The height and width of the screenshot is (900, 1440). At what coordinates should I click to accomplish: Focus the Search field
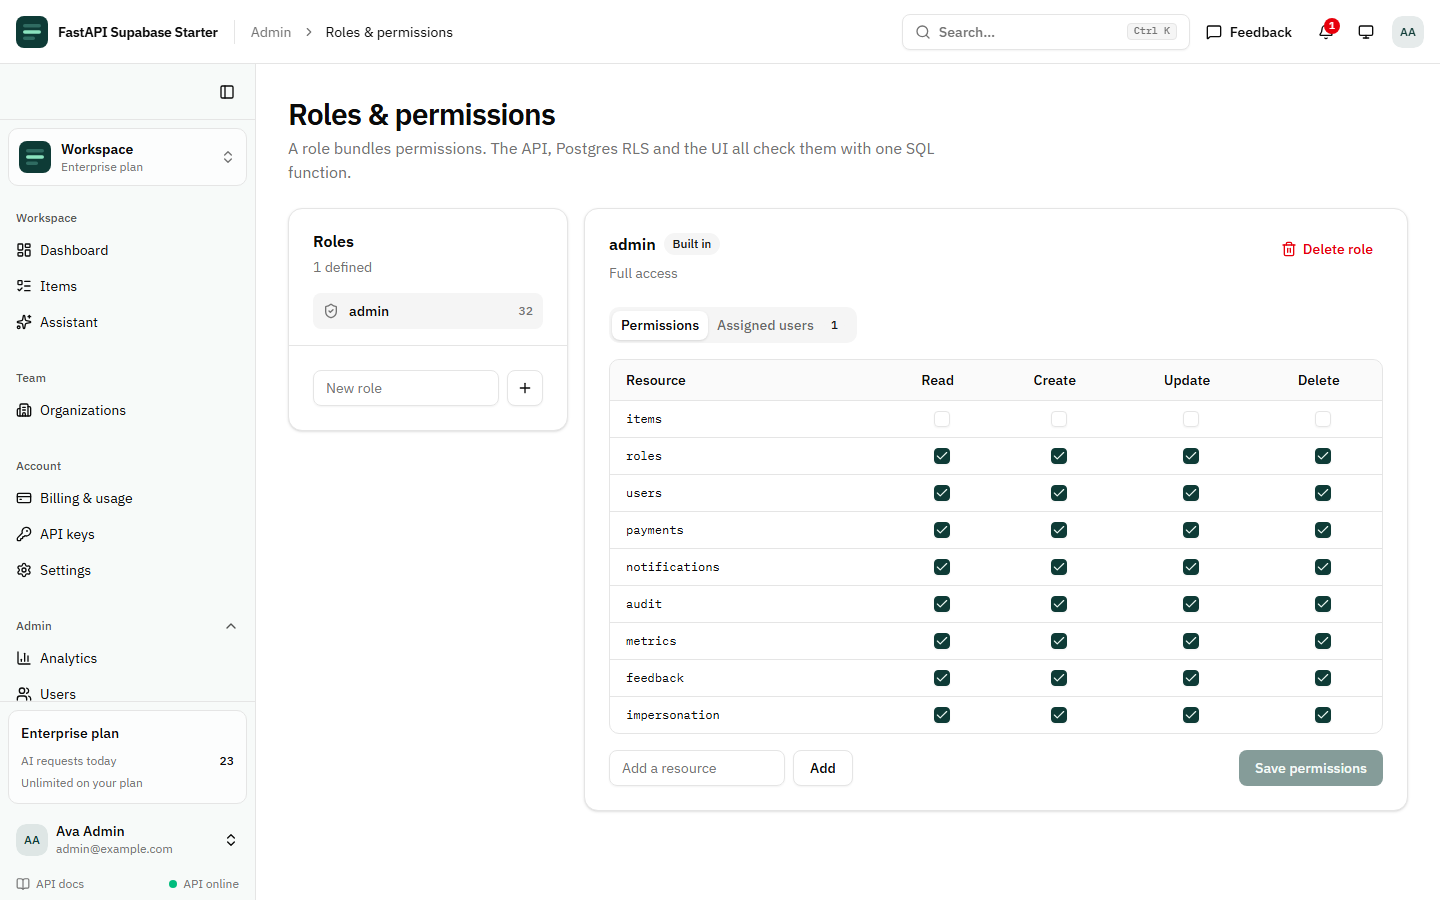point(1046,32)
